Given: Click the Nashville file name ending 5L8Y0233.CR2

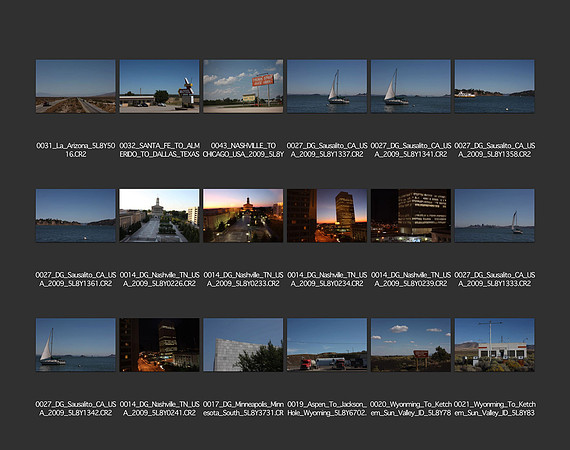Looking at the screenshot, I should tap(243, 279).
